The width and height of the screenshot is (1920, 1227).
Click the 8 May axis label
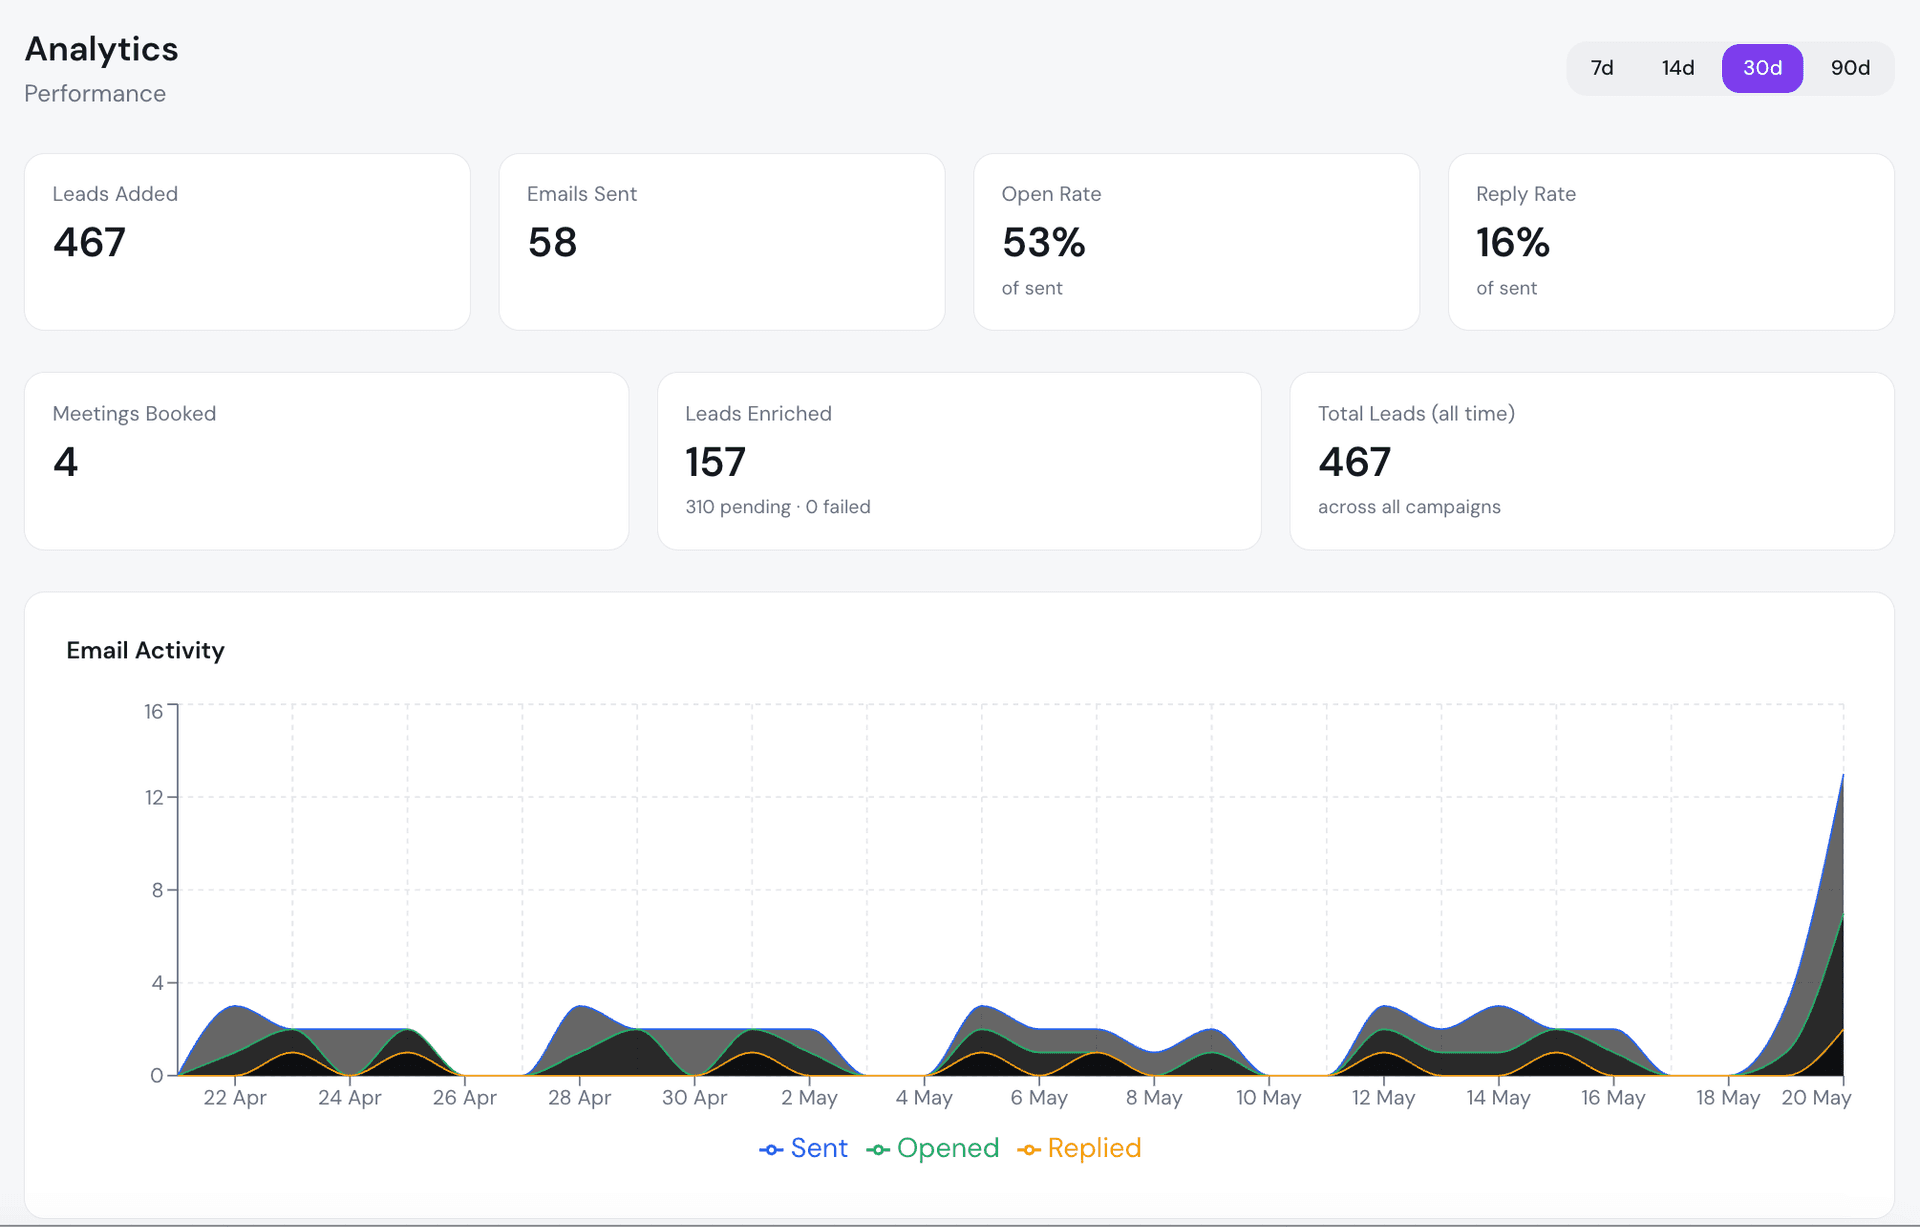1154,1097
